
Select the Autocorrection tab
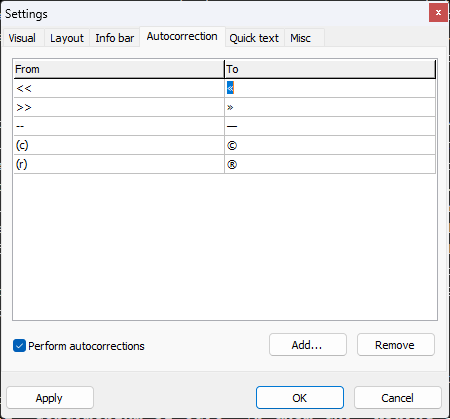click(182, 36)
